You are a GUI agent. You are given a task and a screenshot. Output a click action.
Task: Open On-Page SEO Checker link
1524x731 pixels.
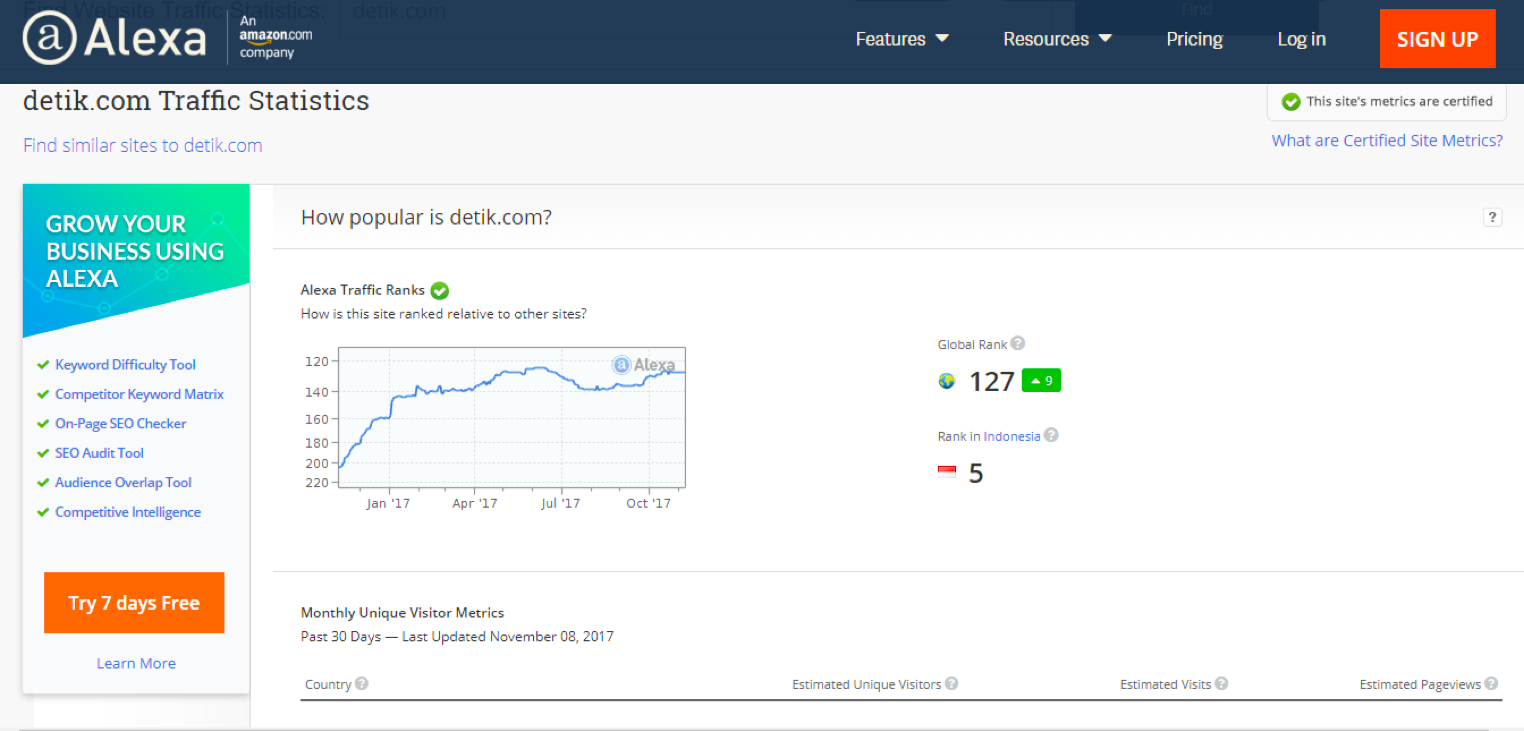click(120, 423)
